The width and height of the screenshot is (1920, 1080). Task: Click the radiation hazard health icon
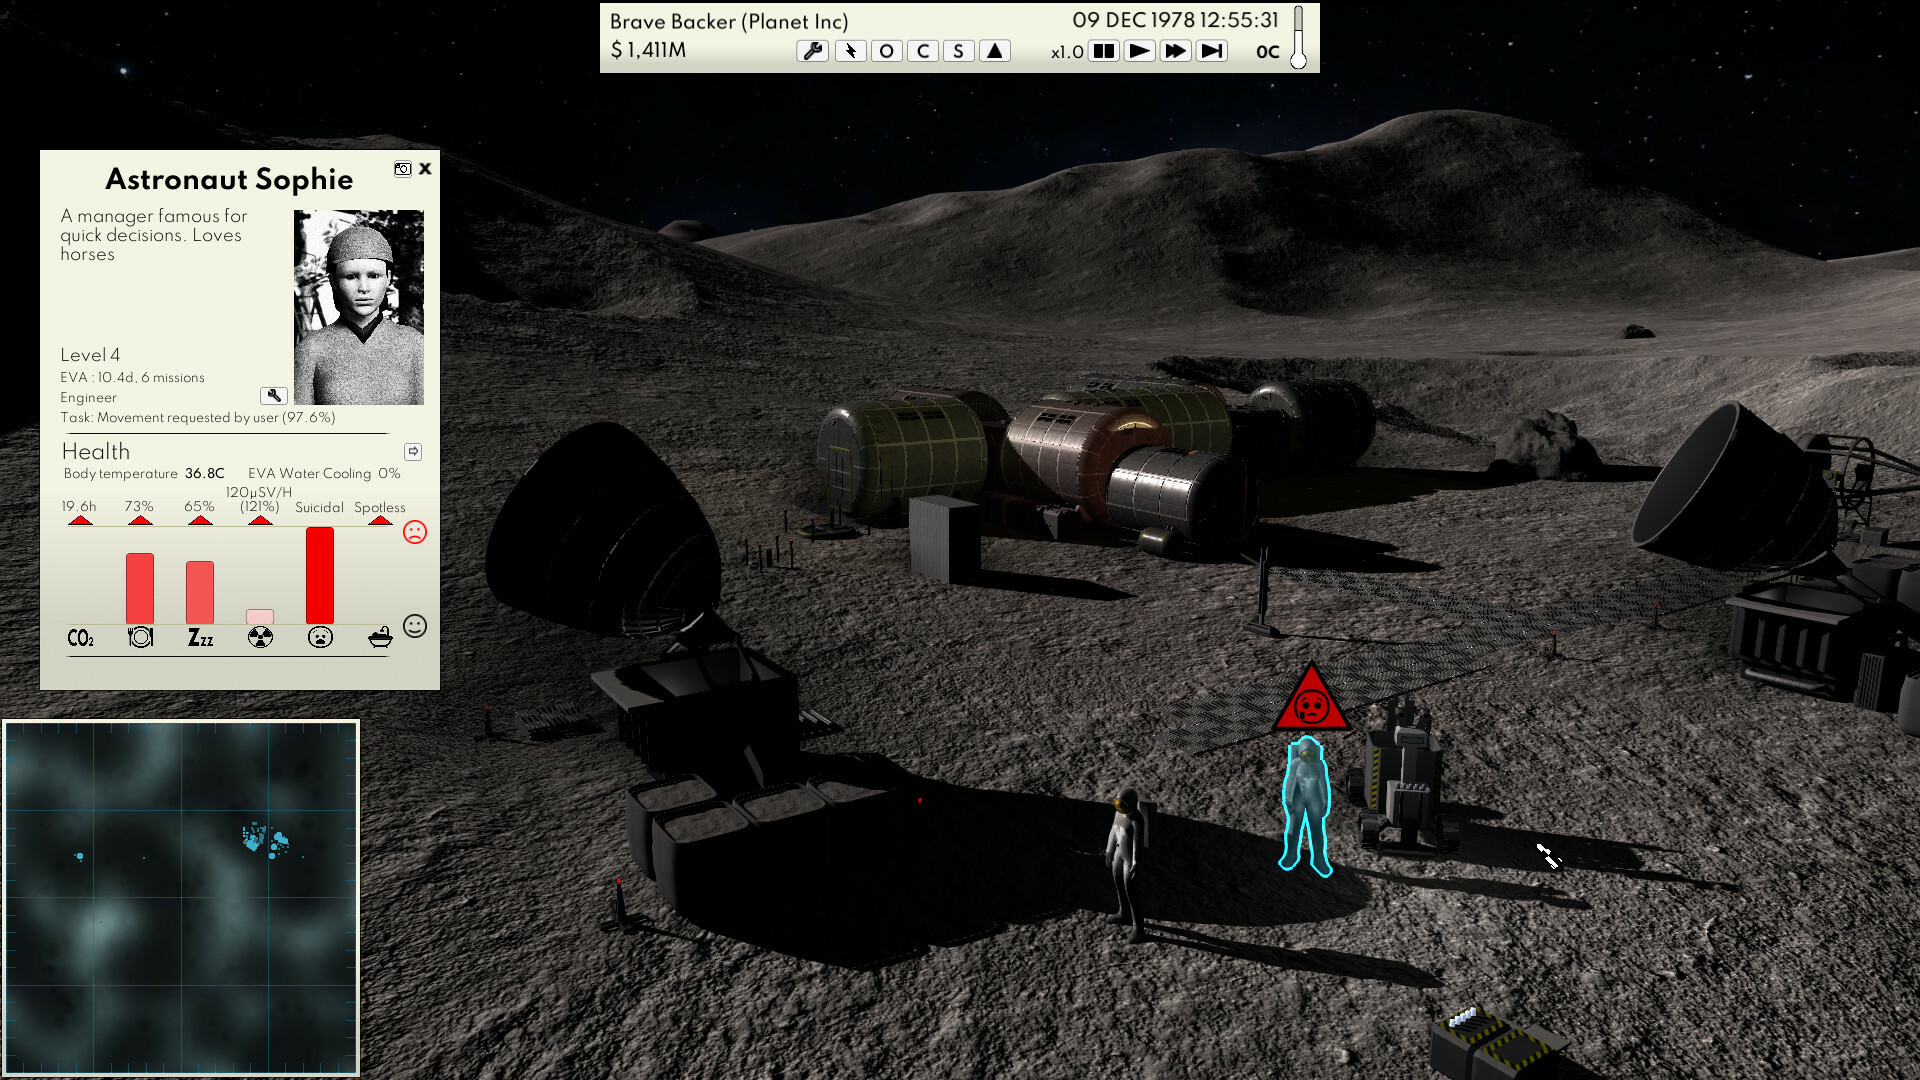[x=260, y=636]
